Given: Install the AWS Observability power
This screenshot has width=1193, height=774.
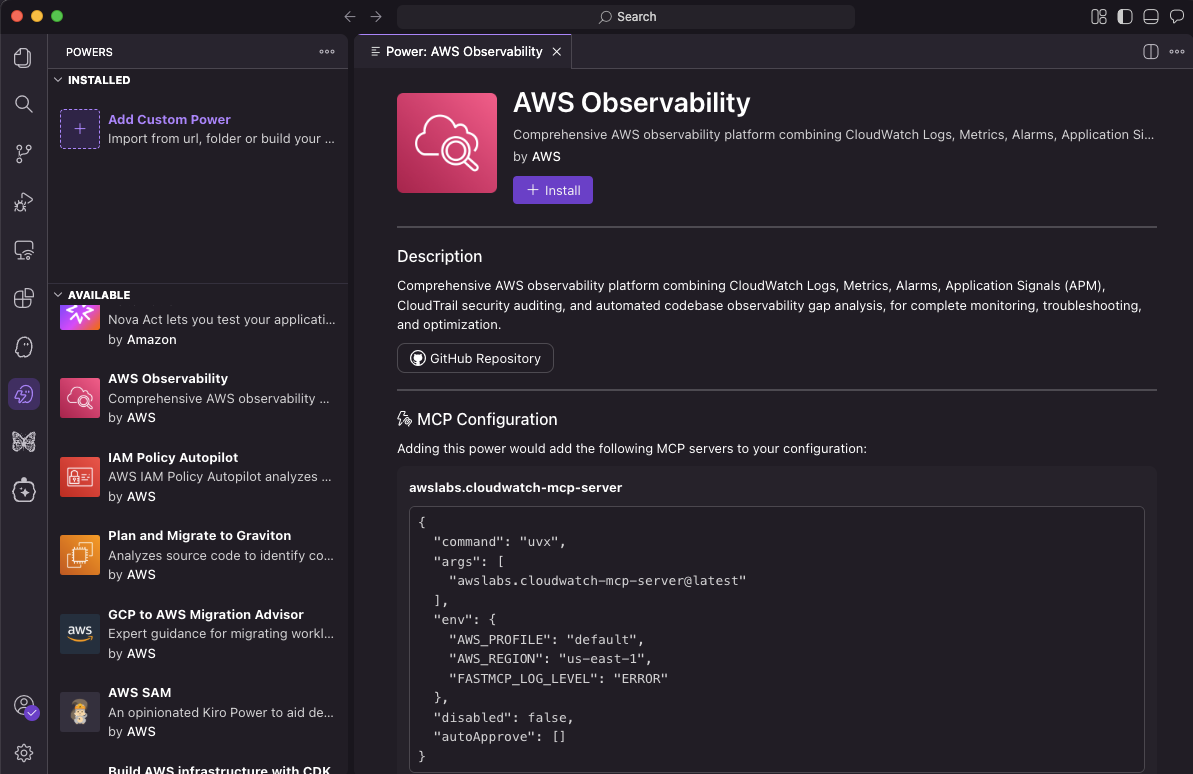Looking at the screenshot, I should [x=552, y=190].
